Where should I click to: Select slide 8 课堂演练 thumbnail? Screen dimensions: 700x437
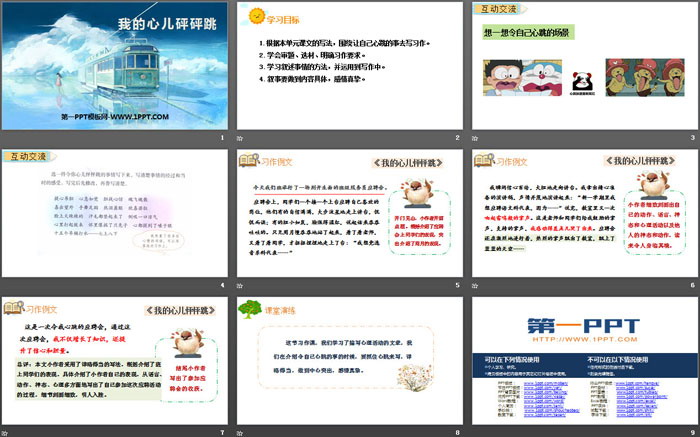click(350, 361)
